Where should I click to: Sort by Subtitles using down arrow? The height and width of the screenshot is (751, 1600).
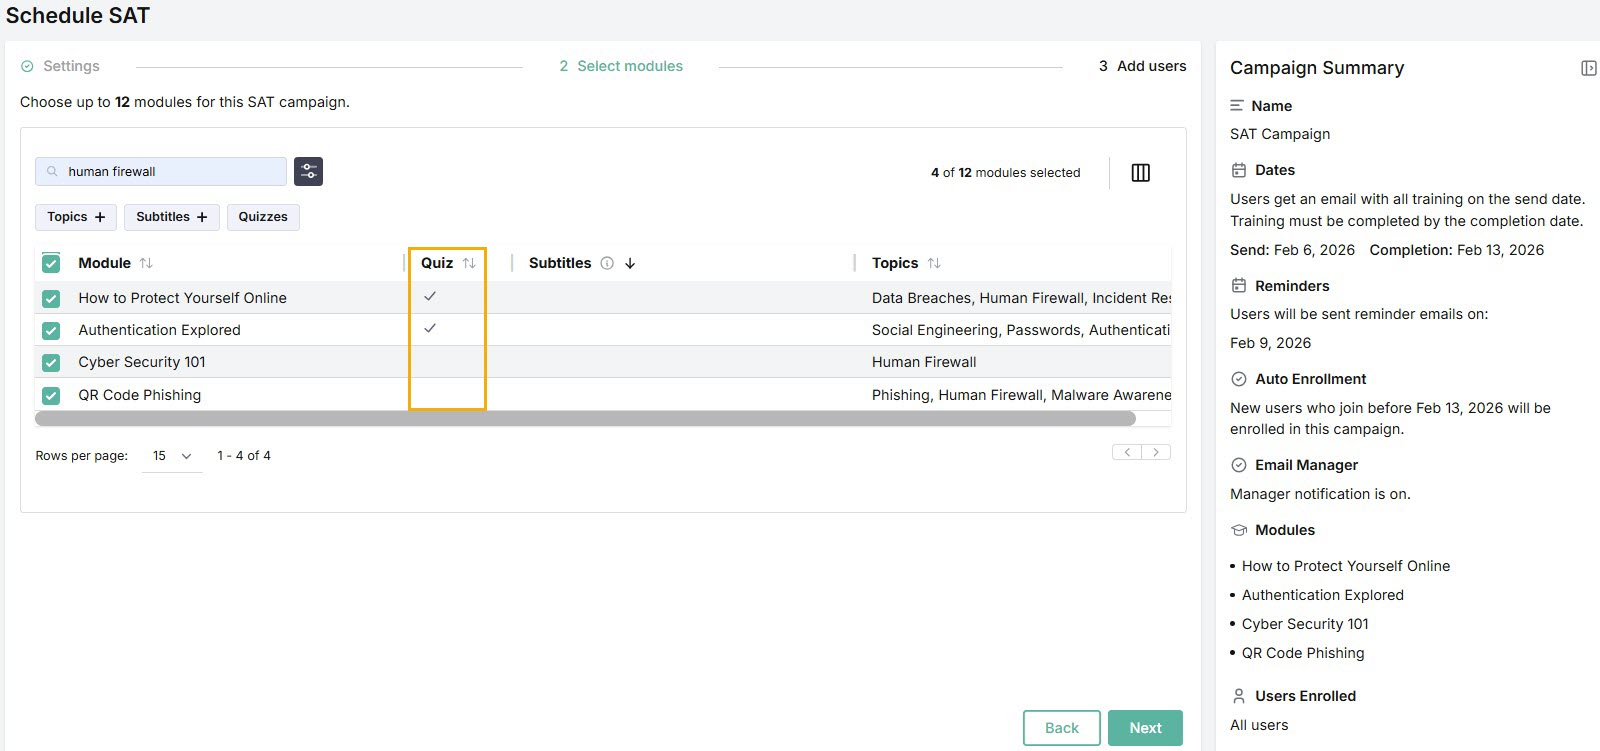[x=630, y=263]
